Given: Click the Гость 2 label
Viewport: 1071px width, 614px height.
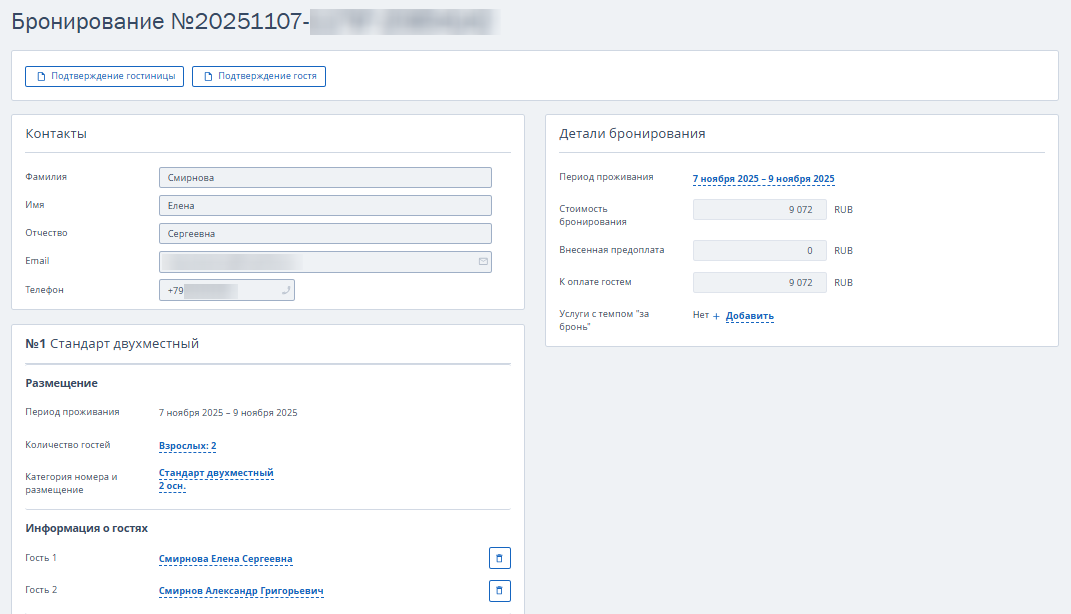Looking at the screenshot, I should (x=41, y=590).
